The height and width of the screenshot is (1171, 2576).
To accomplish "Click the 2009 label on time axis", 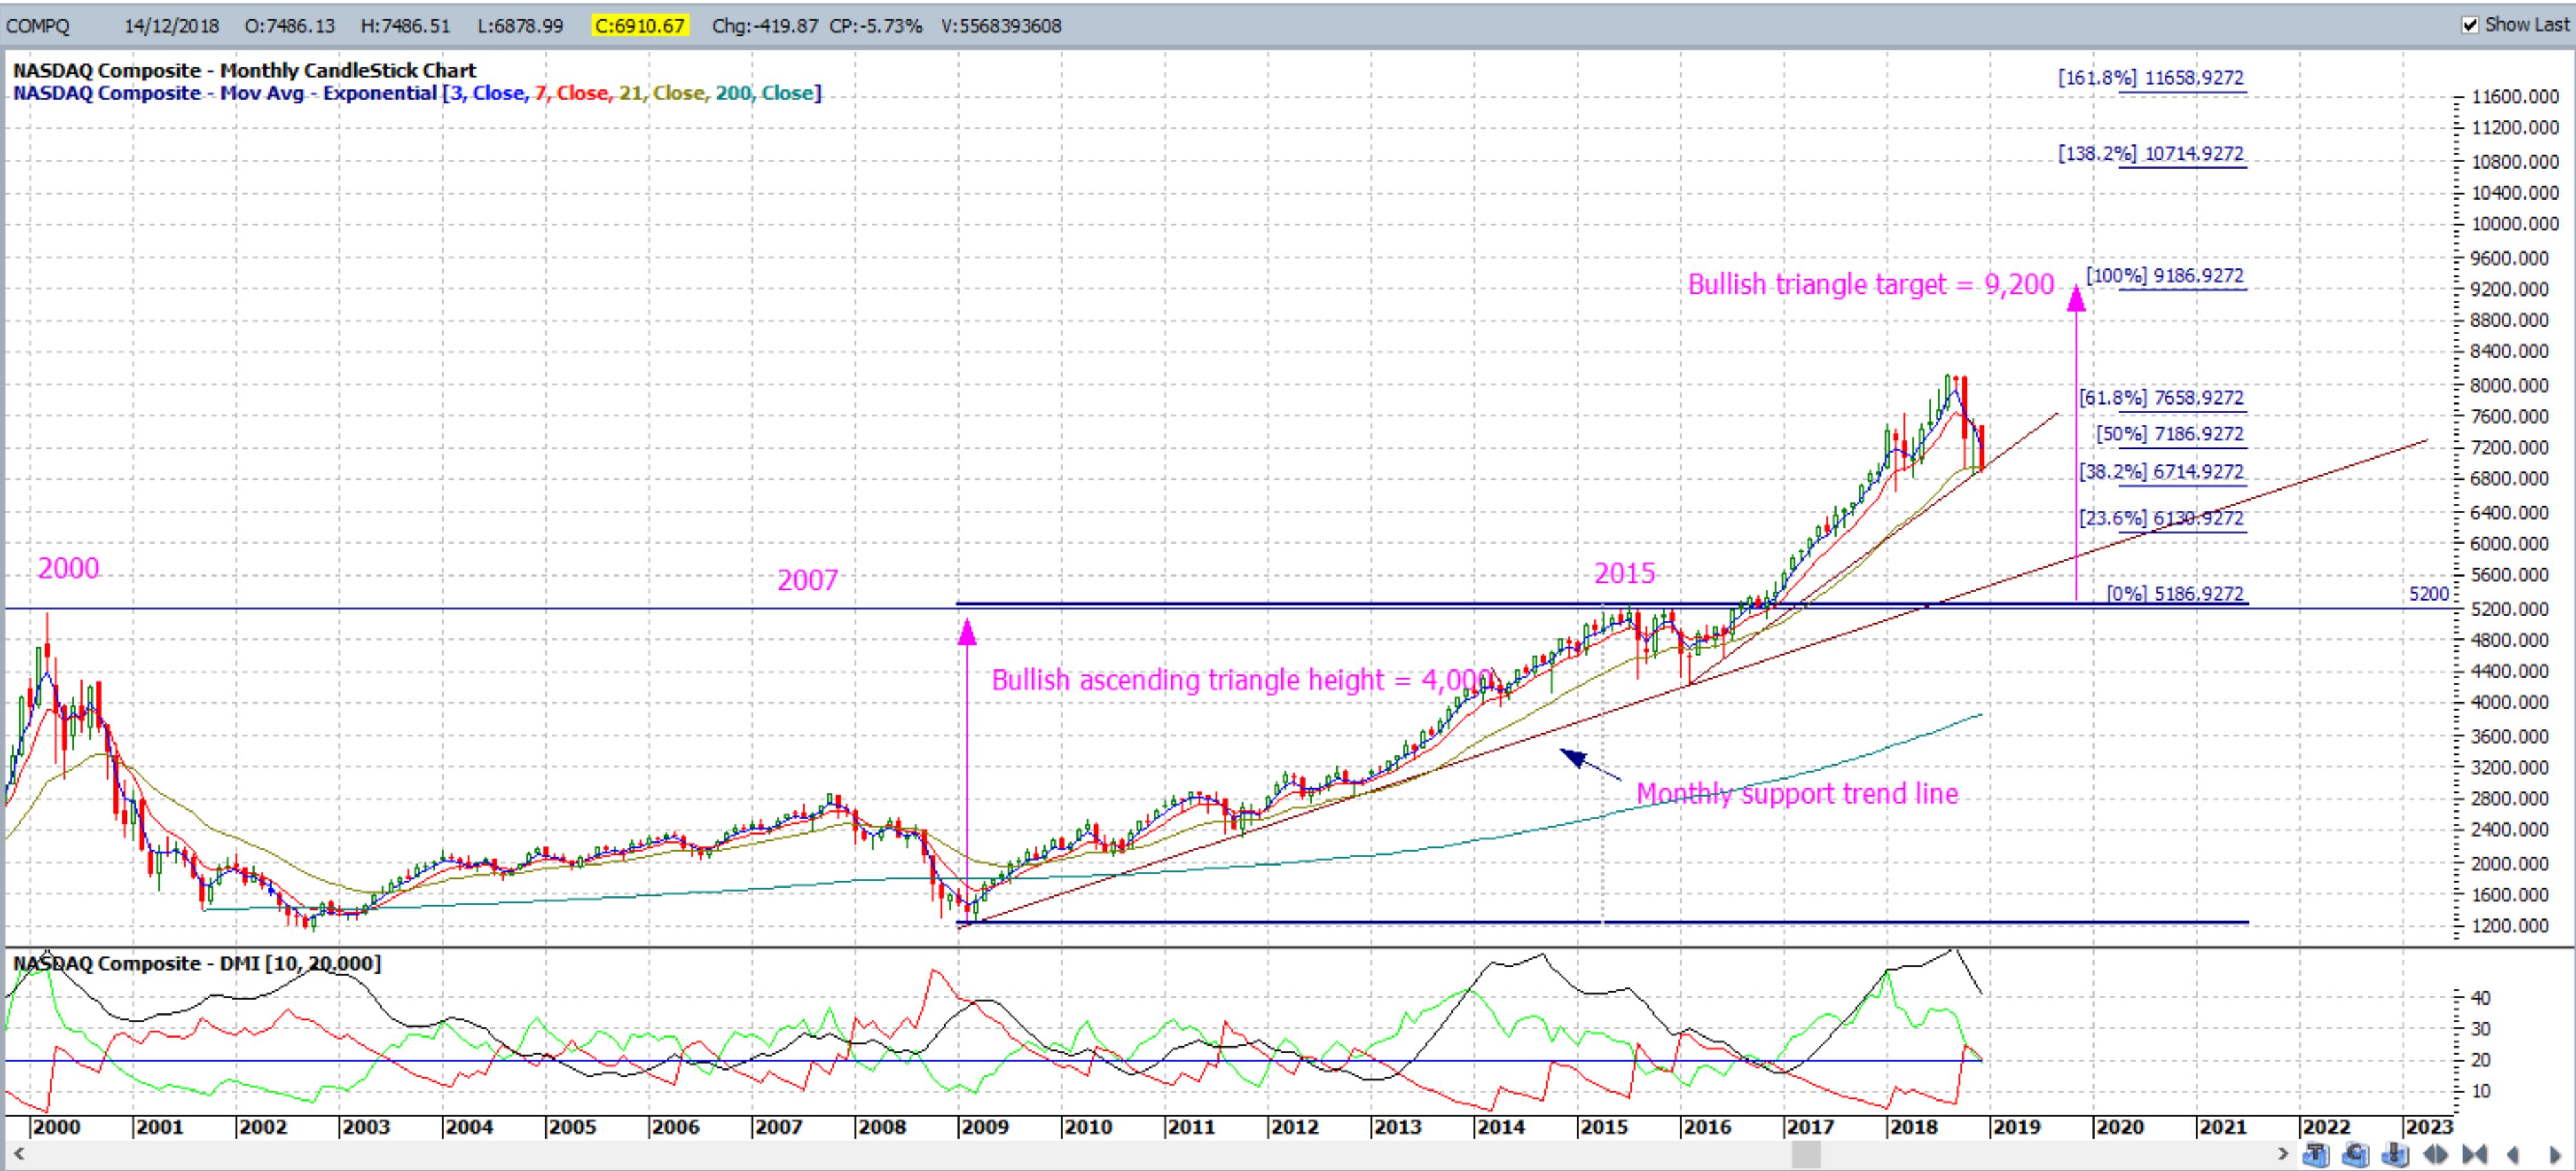I will point(985,1127).
